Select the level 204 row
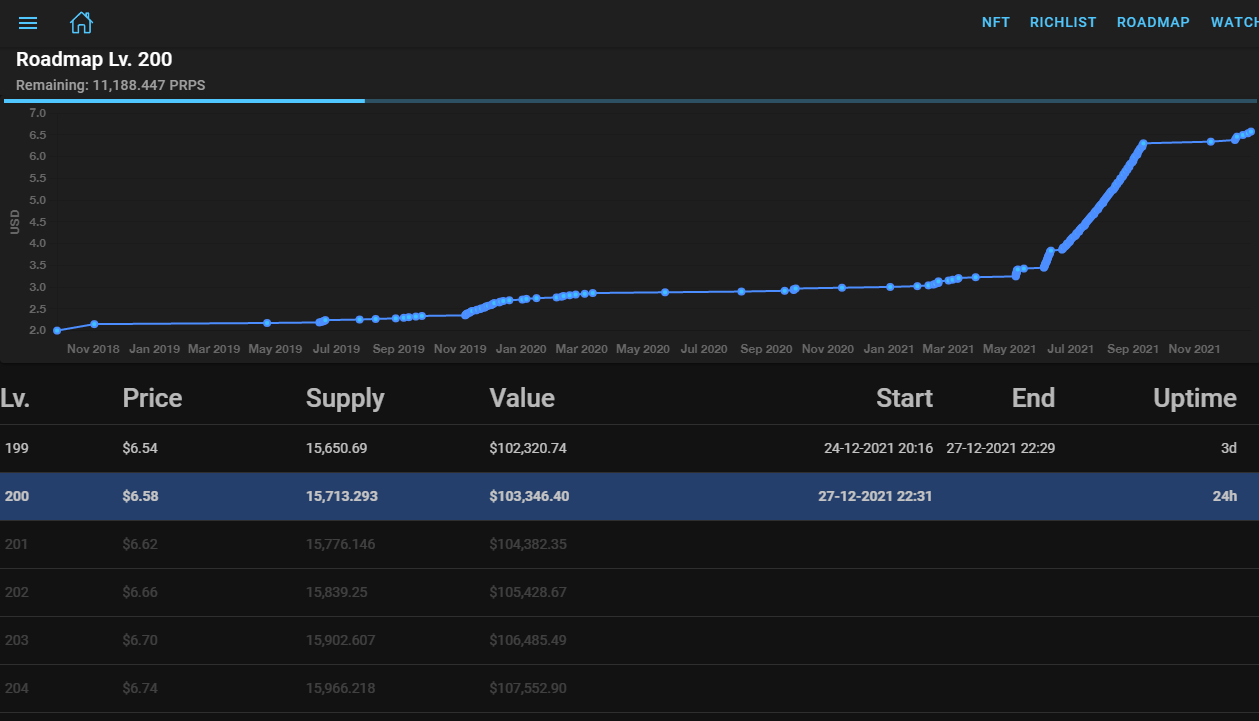The image size is (1259, 721). tap(629, 688)
